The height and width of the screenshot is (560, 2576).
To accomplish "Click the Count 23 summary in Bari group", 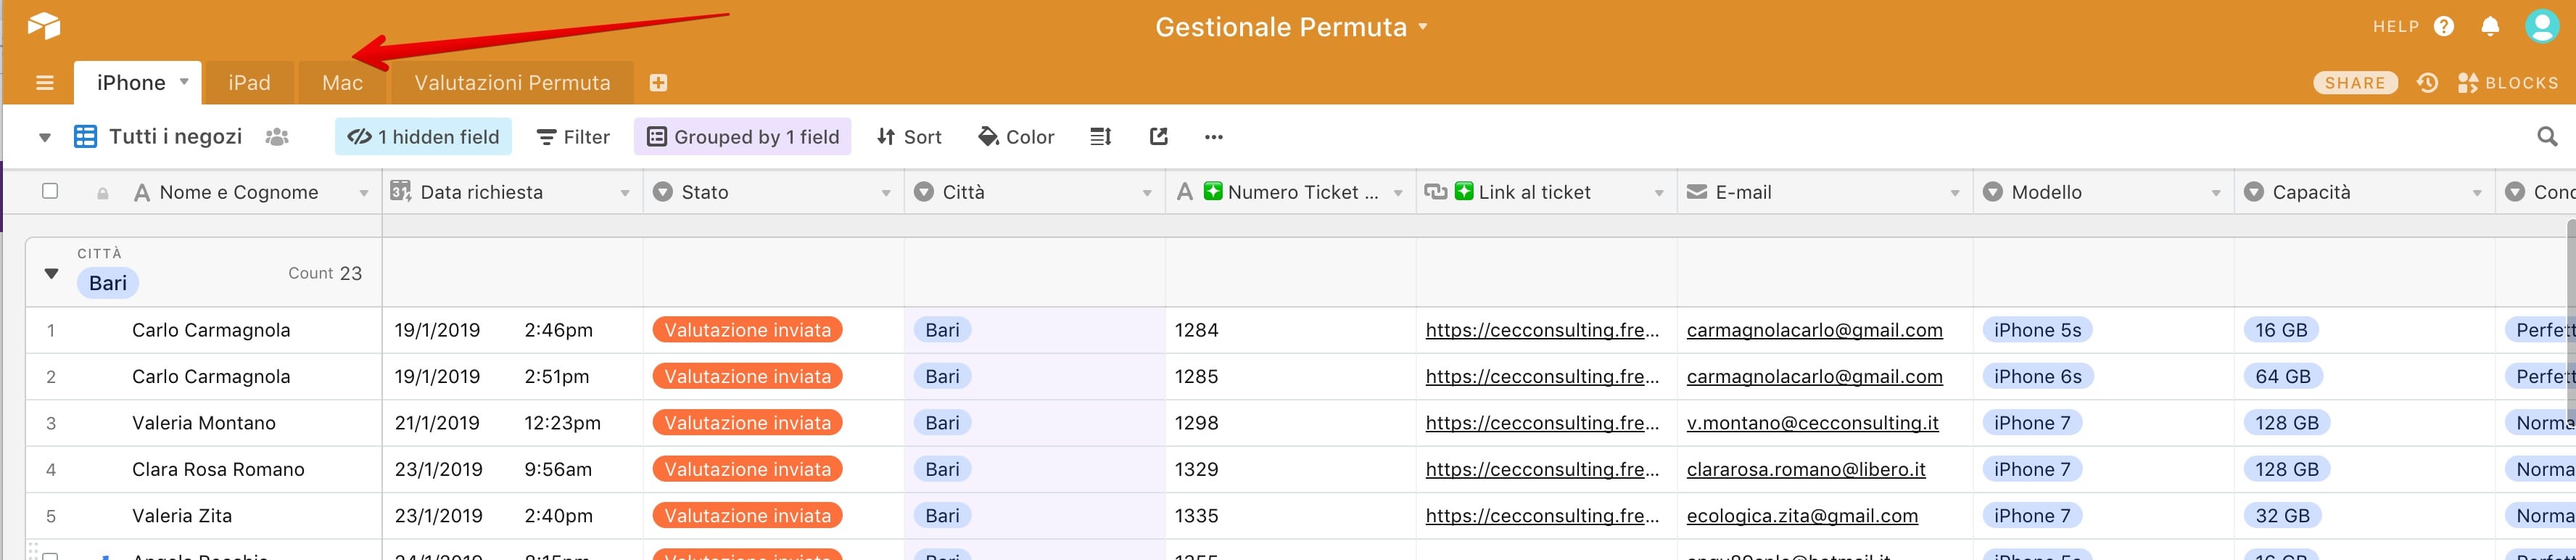I will coord(325,273).
